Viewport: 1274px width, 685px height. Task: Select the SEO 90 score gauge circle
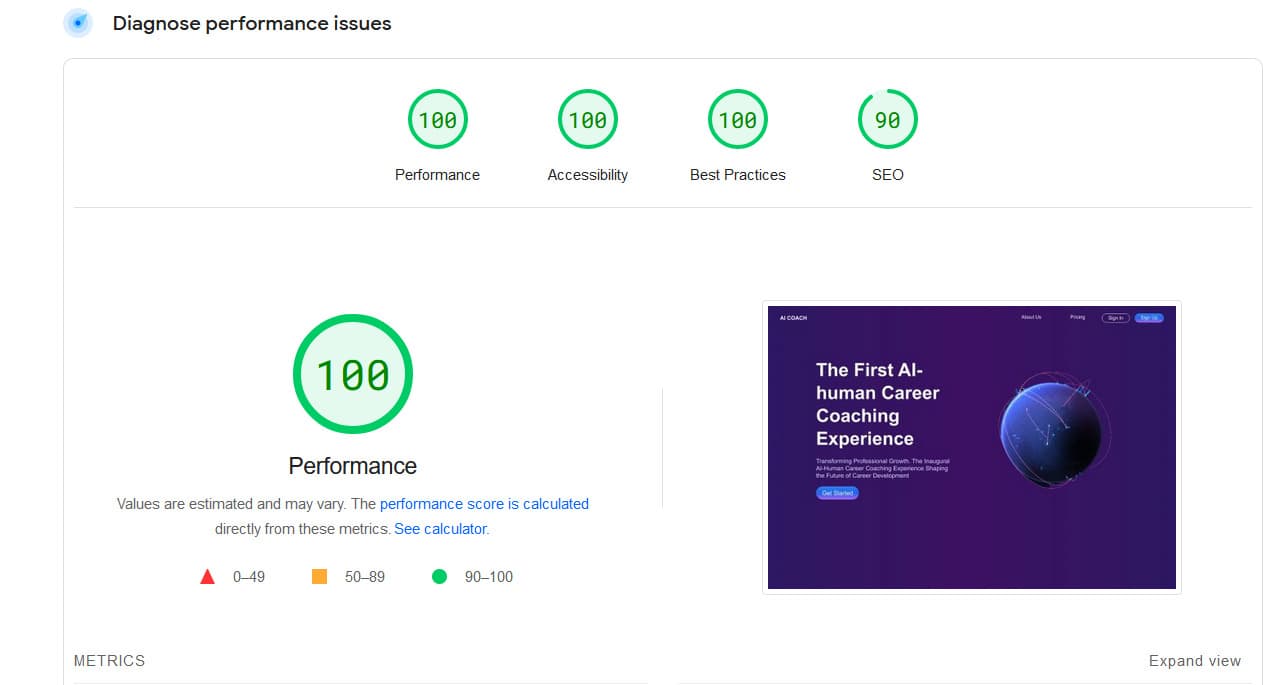pos(887,120)
